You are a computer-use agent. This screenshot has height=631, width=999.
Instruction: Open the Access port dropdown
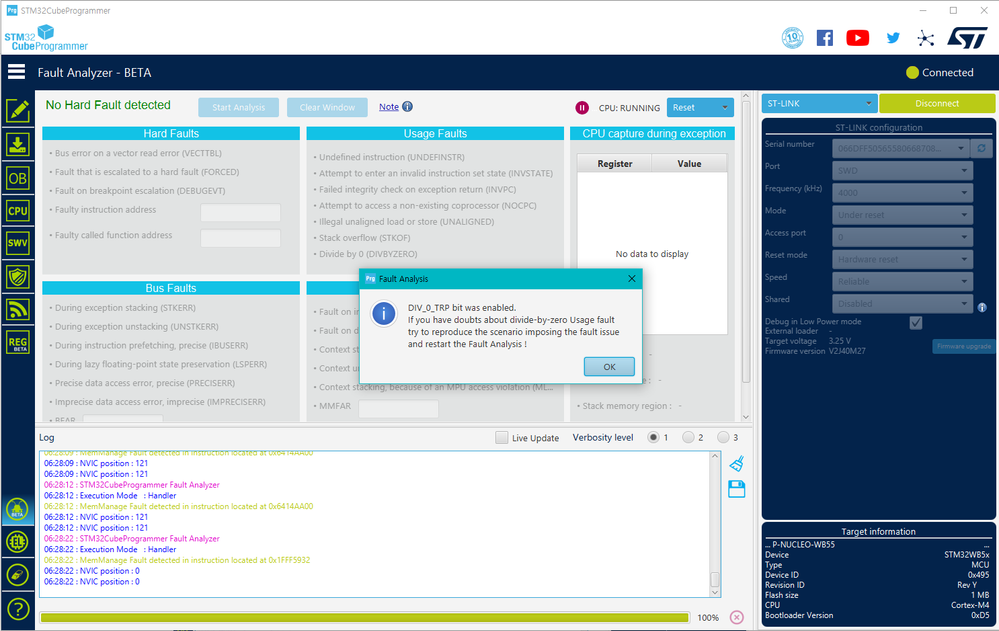pyautogui.click(x=902, y=237)
